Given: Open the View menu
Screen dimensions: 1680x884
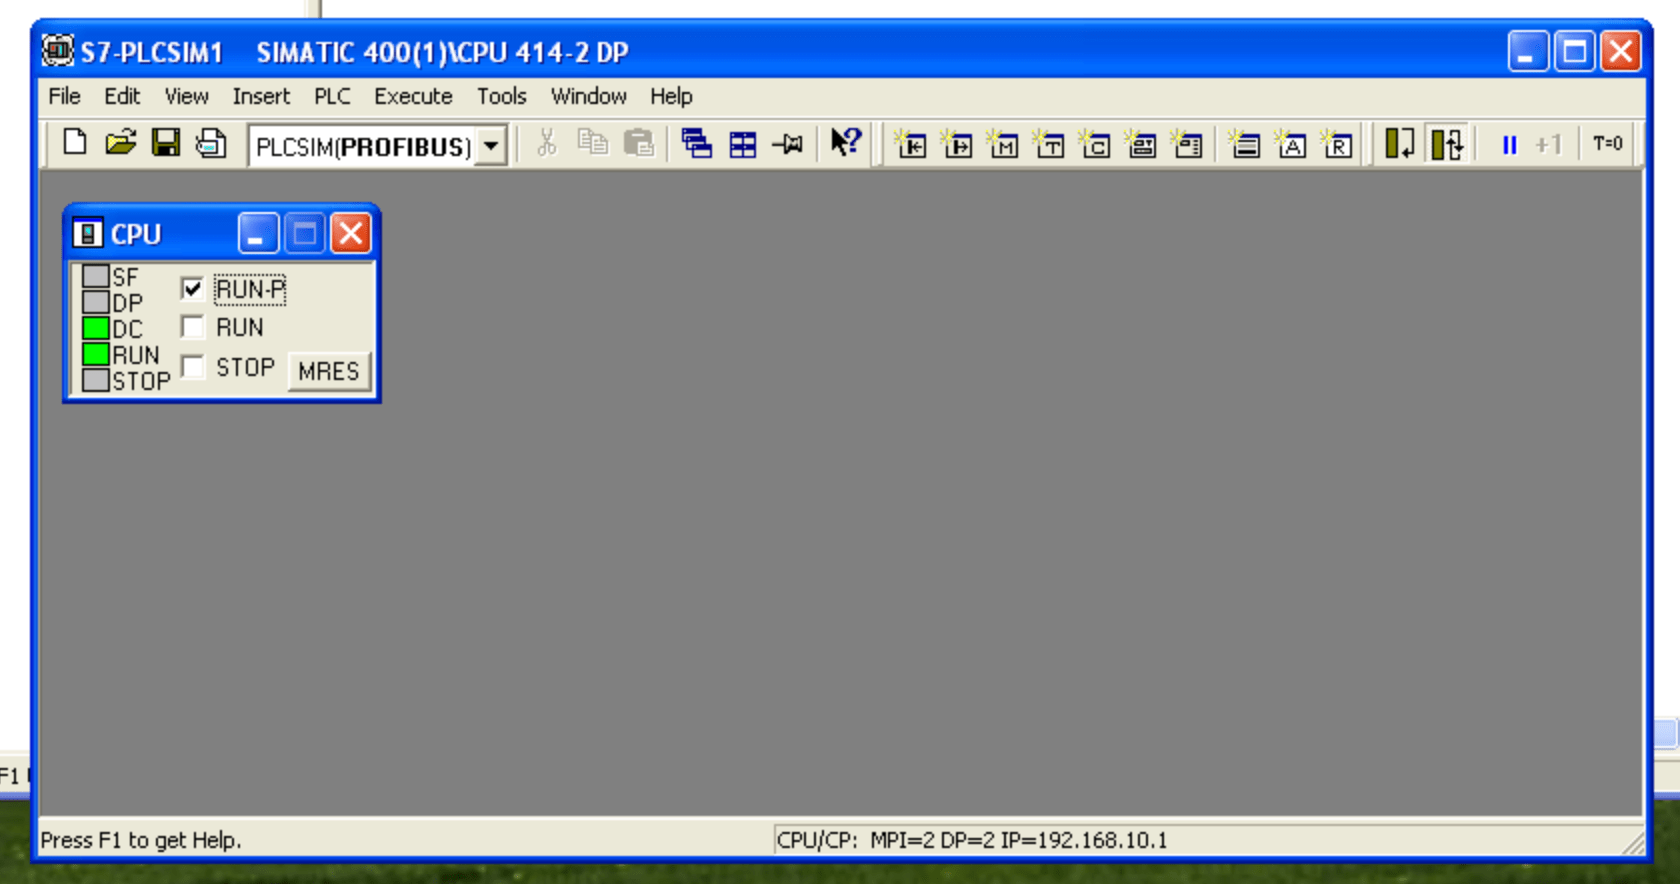Looking at the screenshot, I should click(x=186, y=96).
